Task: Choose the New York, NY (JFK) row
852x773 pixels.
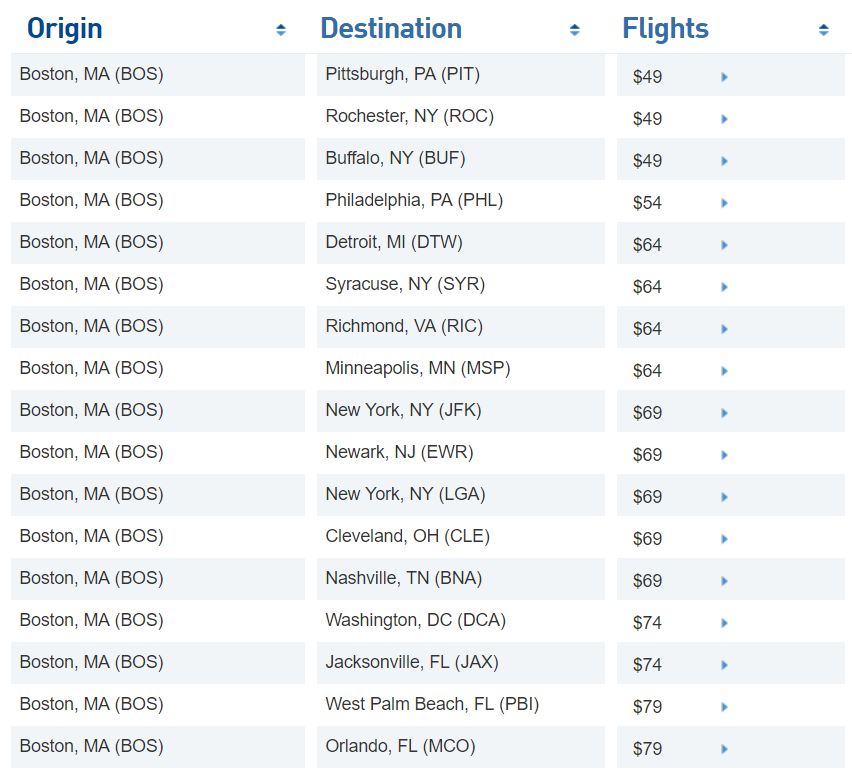Action: point(403,410)
